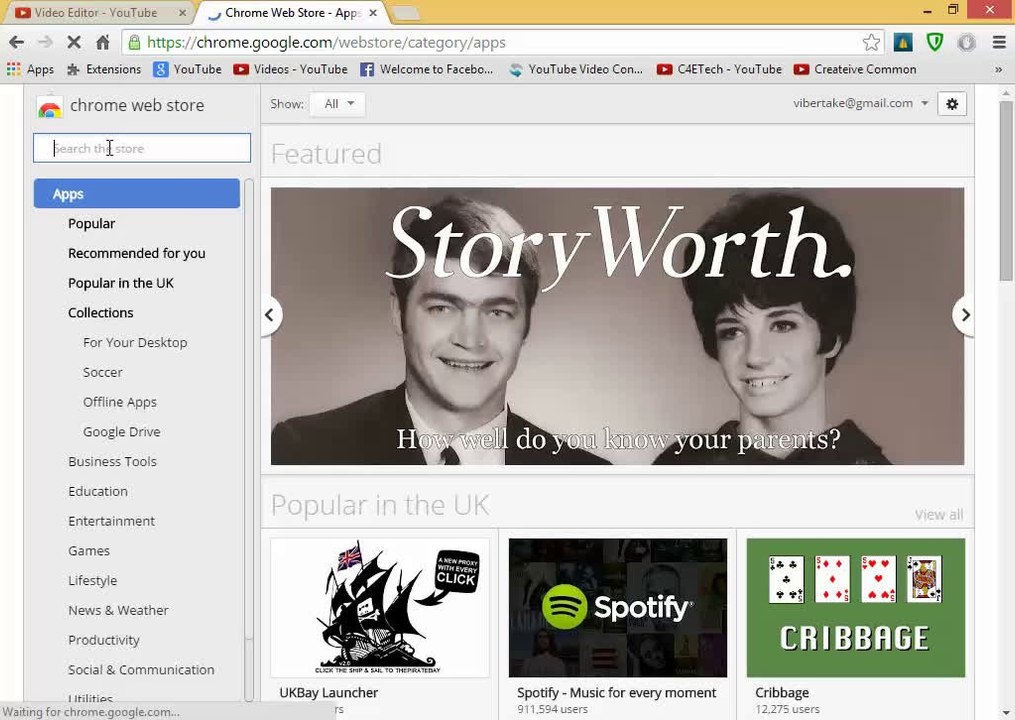Open the Soccer collection

pyautogui.click(x=102, y=372)
